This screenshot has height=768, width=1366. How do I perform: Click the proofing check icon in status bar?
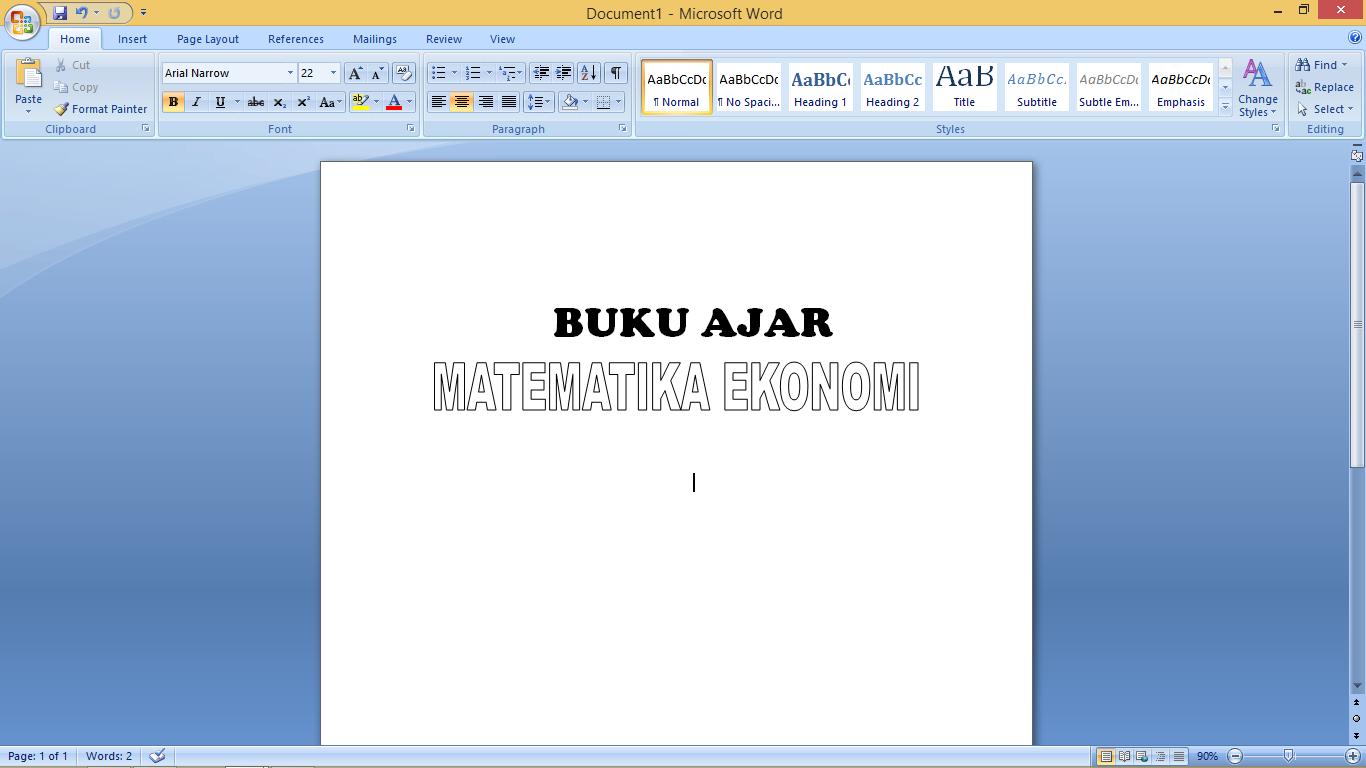pyautogui.click(x=157, y=756)
